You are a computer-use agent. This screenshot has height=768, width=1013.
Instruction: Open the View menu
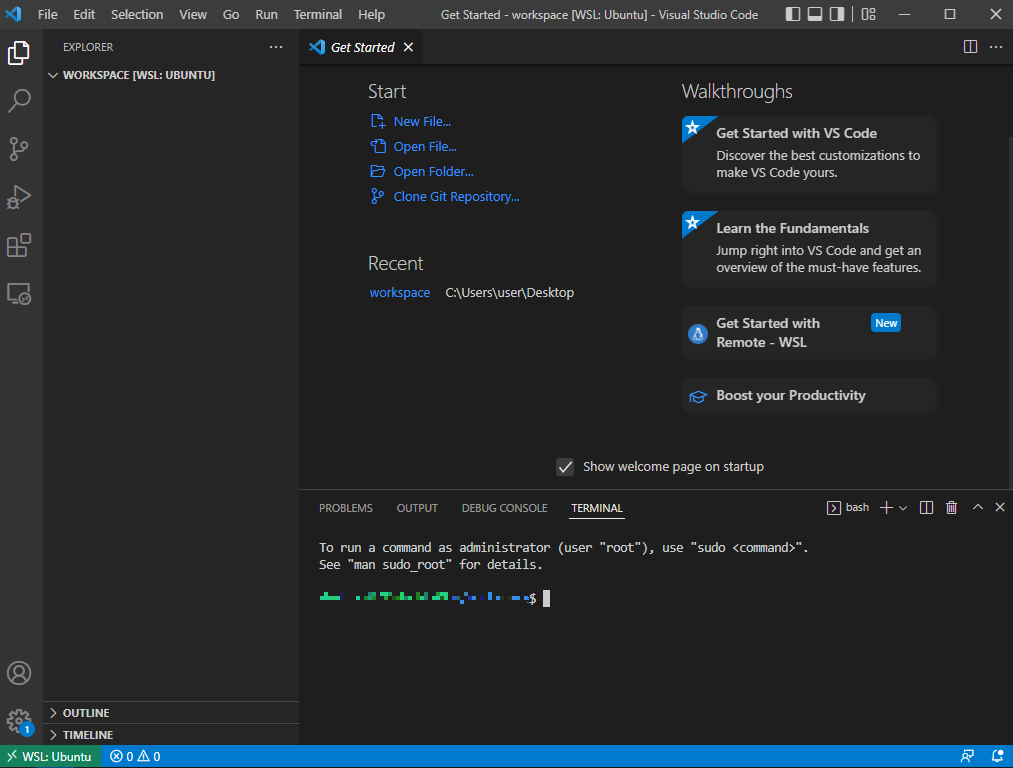[x=193, y=14]
